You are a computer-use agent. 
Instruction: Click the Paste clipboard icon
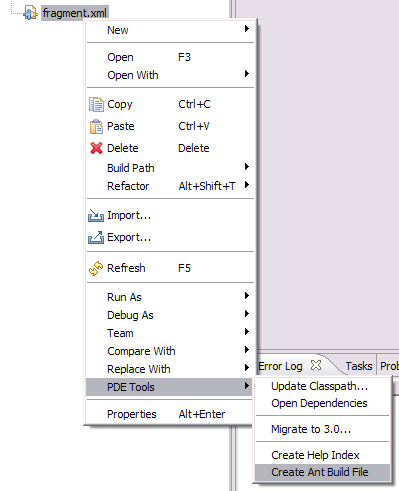click(x=96, y=126)
